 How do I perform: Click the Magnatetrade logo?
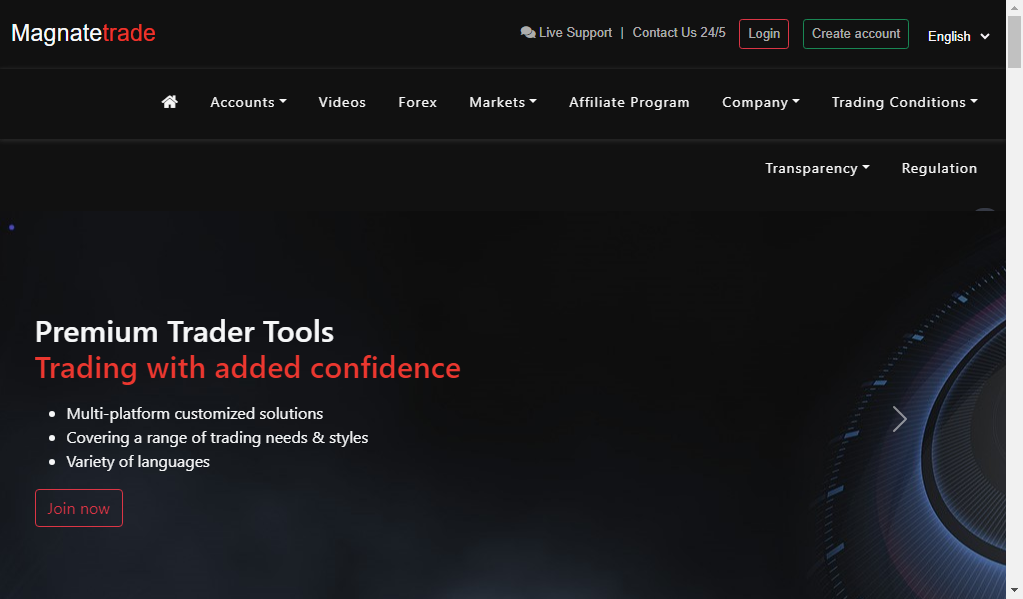[84, 33]
